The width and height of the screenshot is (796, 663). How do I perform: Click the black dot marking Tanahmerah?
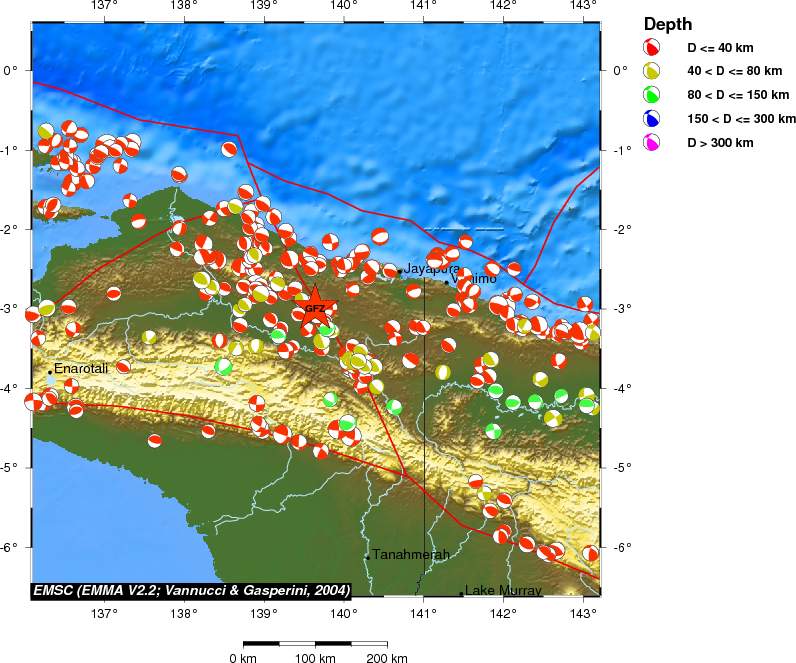click(368, 557)
